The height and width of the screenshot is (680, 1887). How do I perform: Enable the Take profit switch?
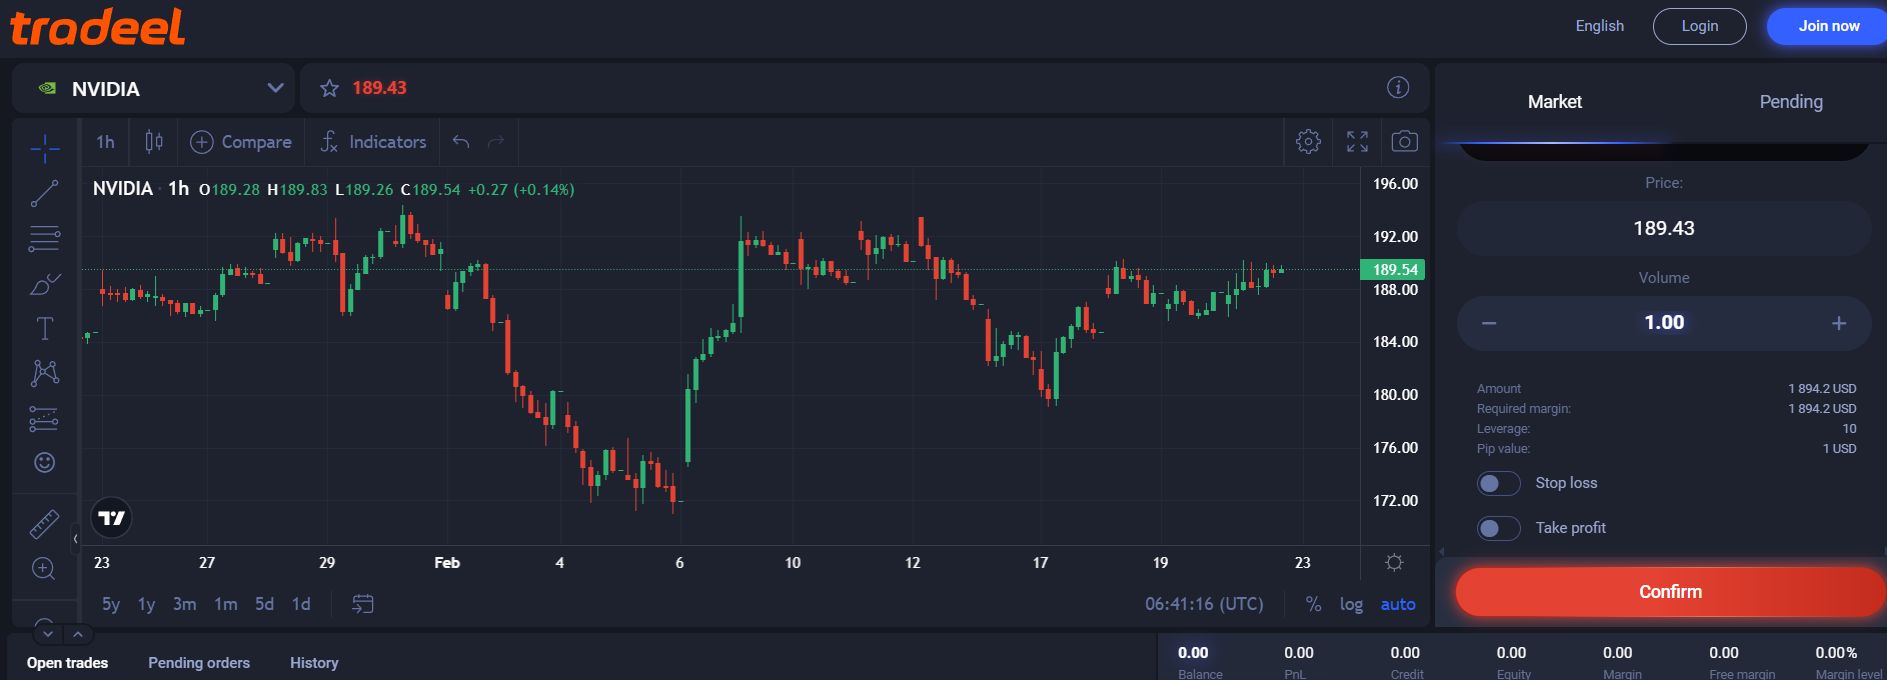(x=1498, y=528)
